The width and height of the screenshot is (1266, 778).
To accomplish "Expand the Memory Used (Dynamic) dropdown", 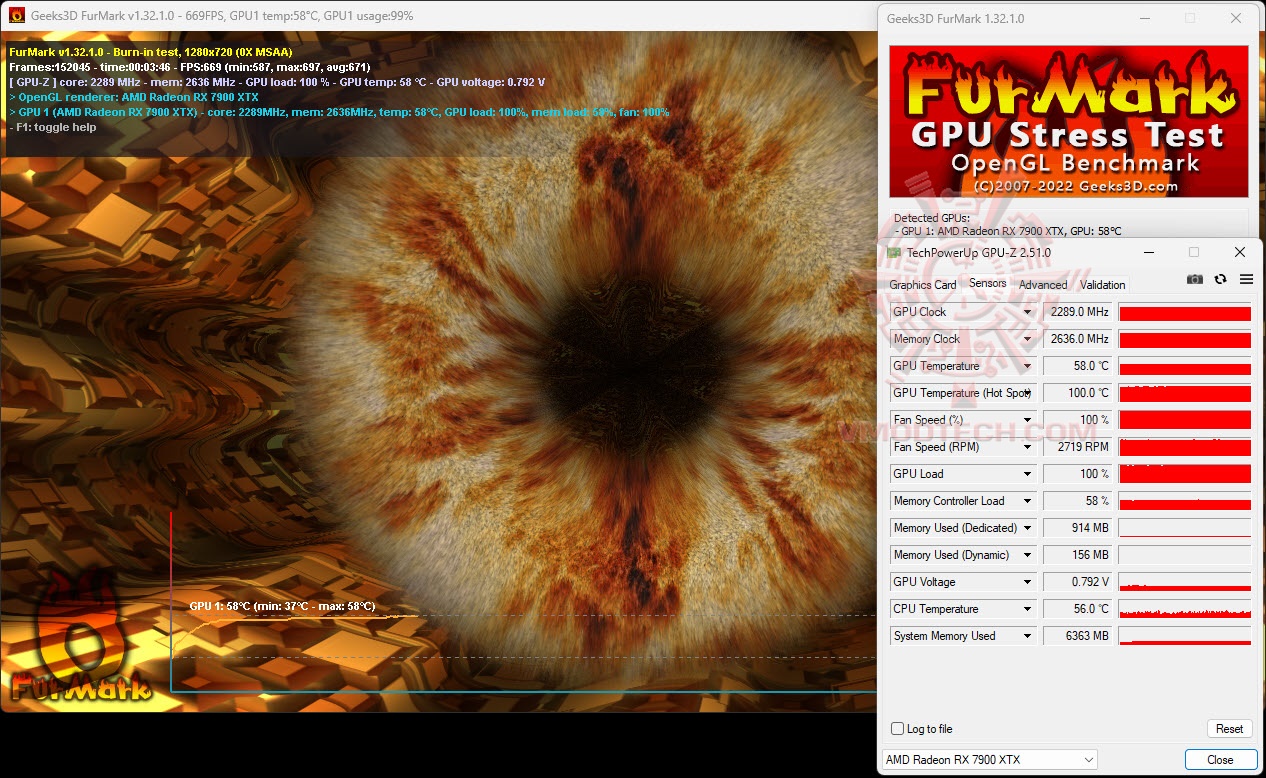I will click(x=1027, y=555).
